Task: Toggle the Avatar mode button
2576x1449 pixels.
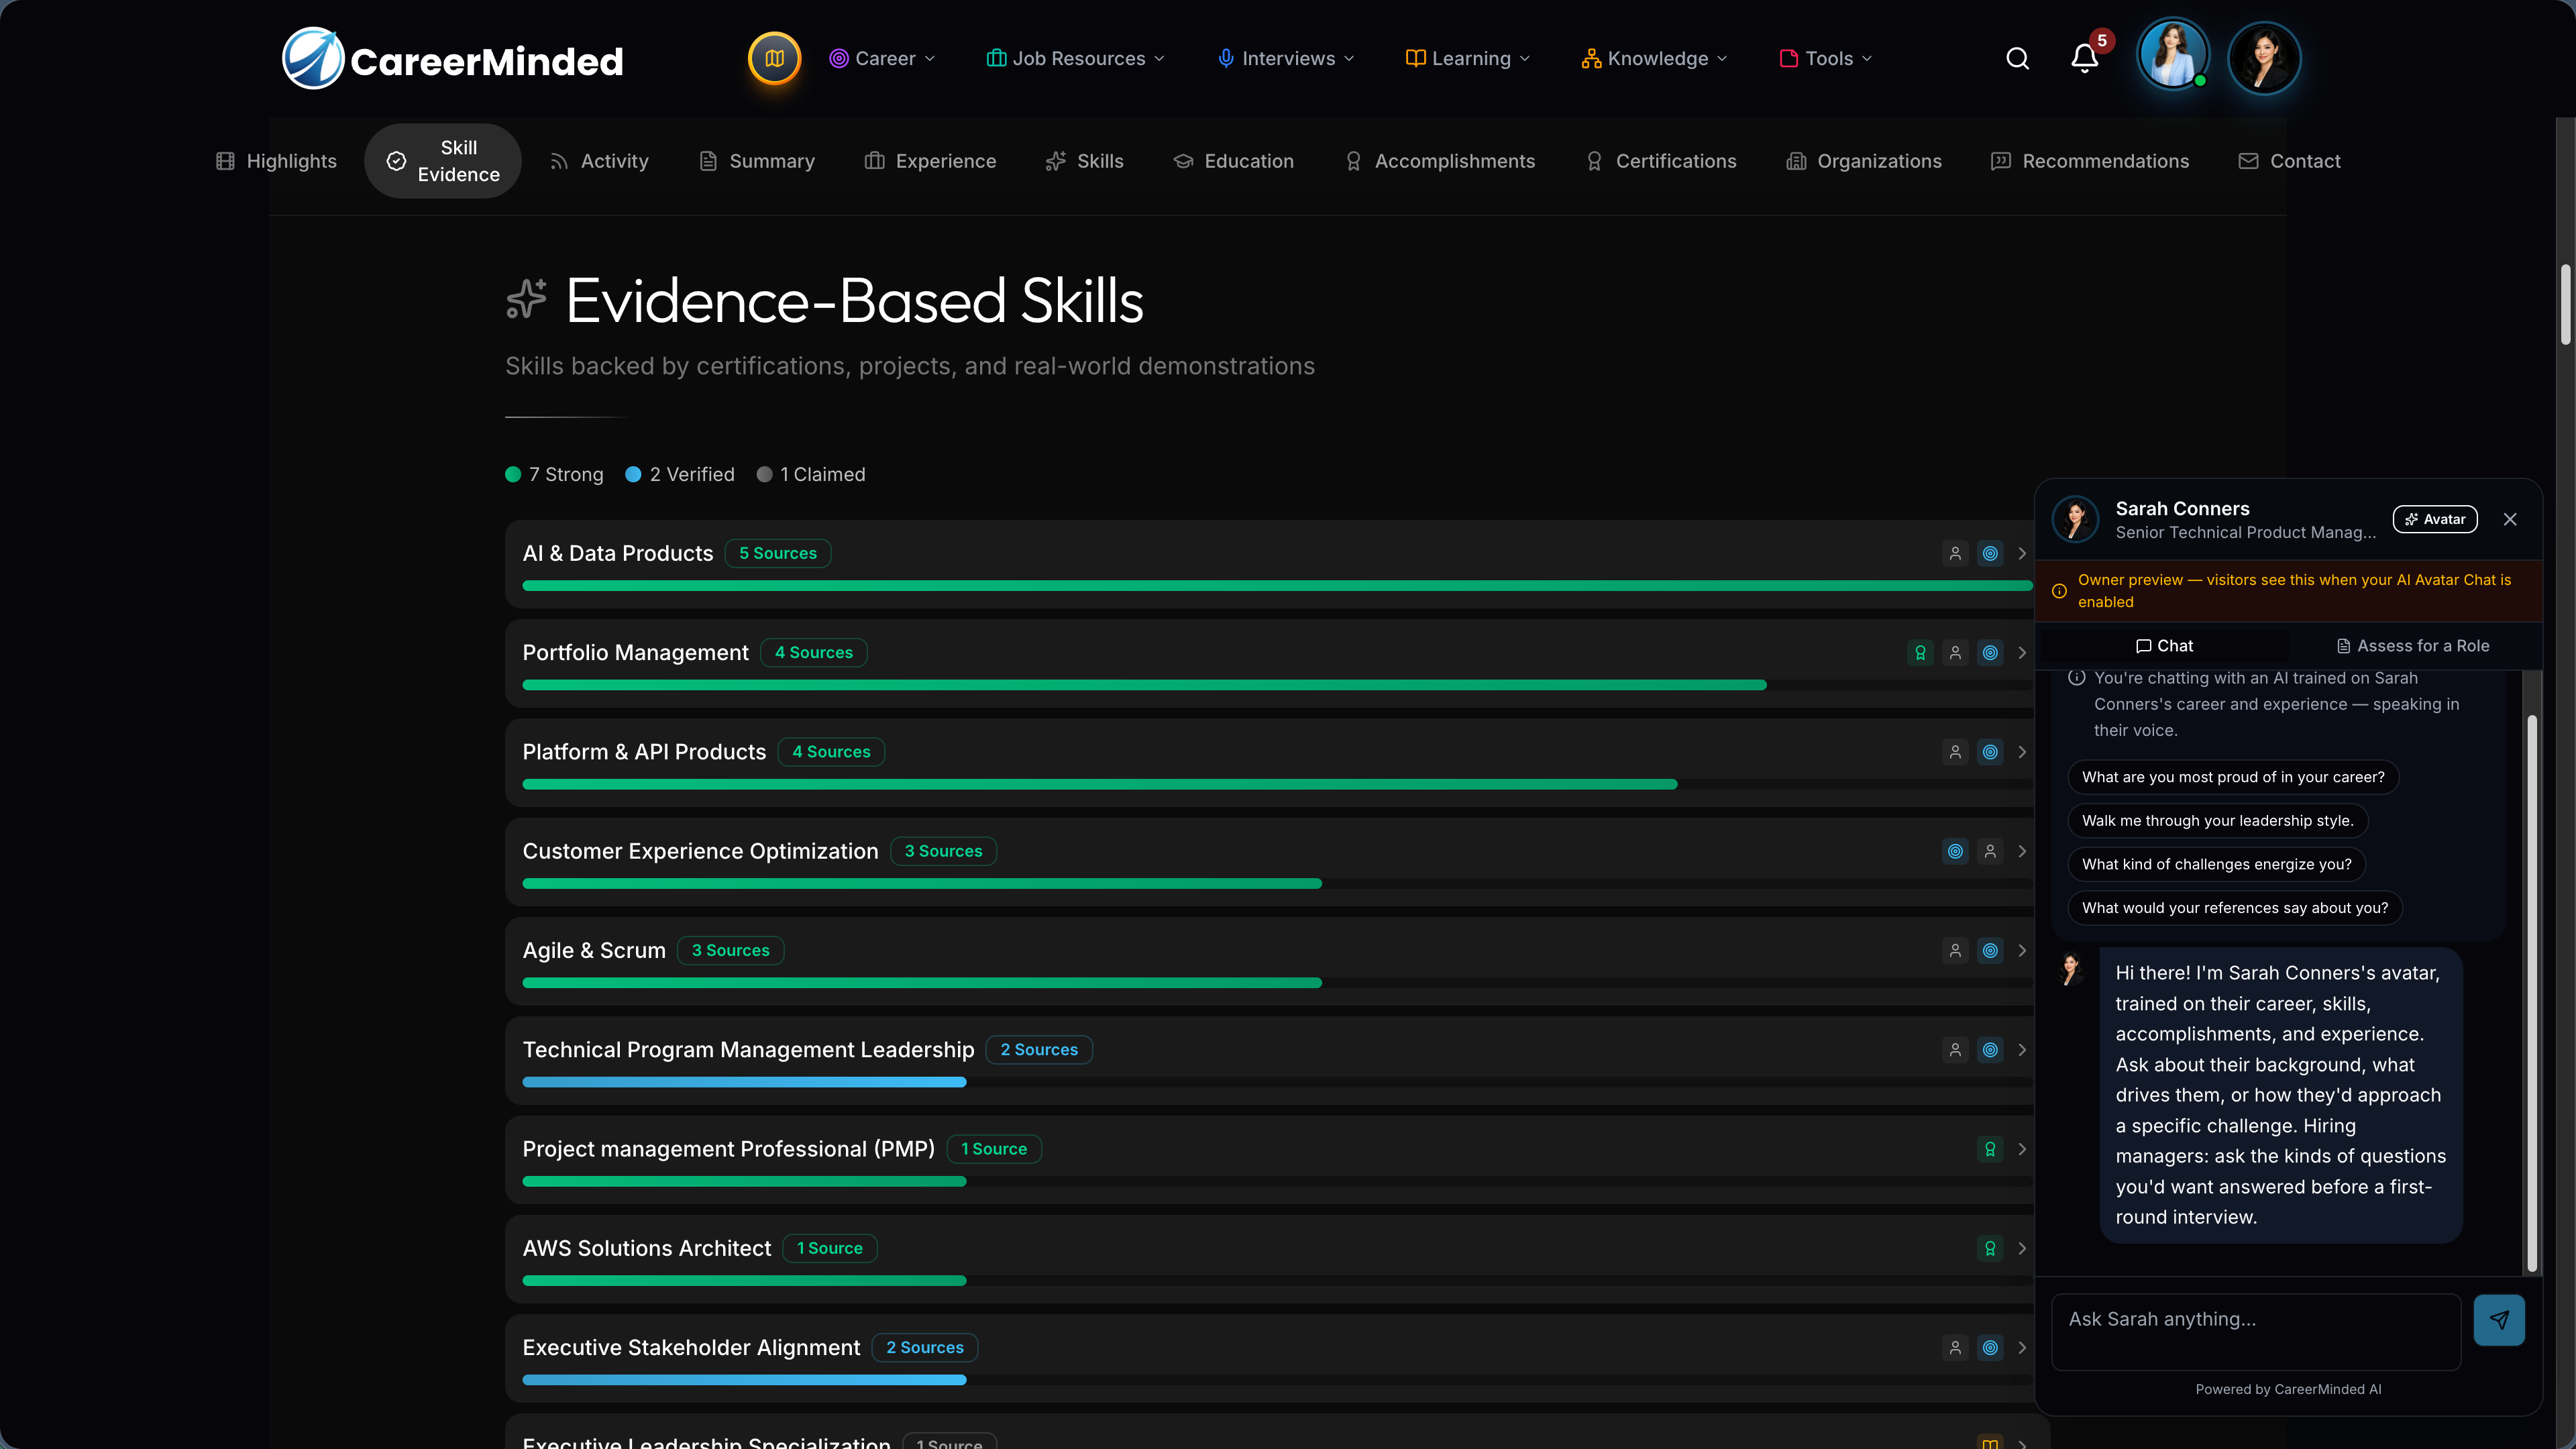Action: point(2434,519)
